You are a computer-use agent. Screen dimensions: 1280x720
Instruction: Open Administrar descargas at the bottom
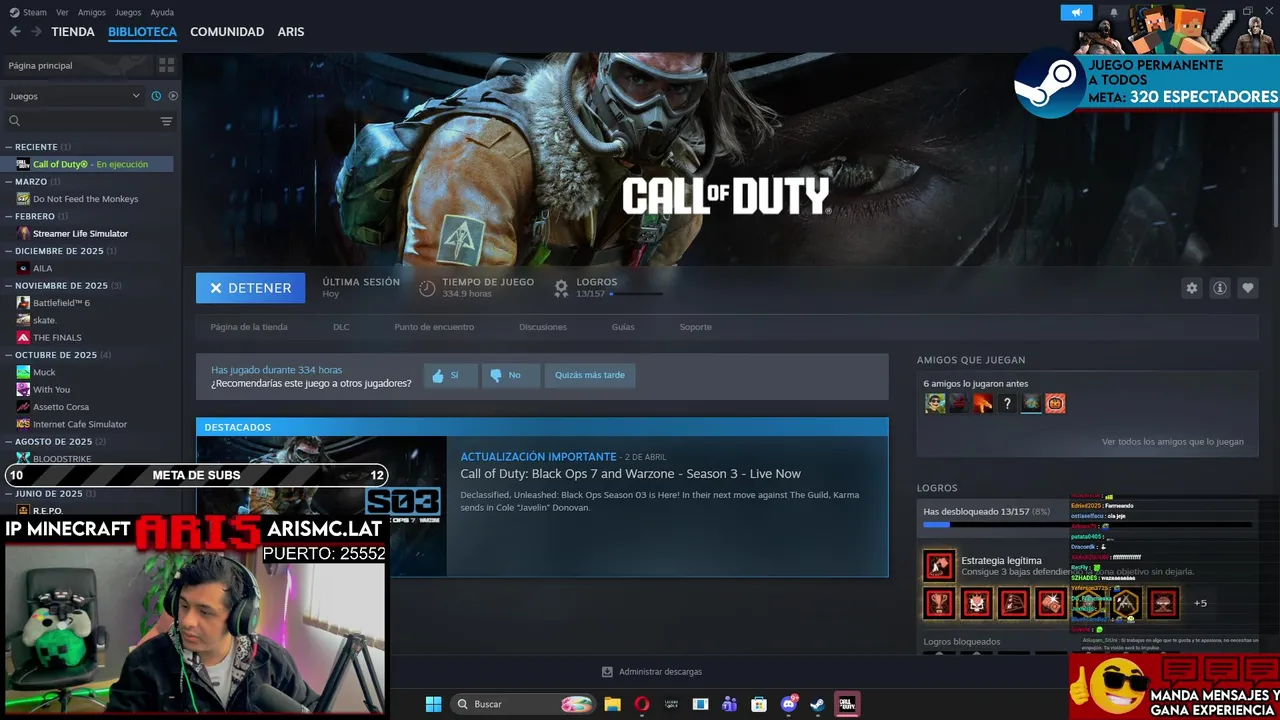click(x=652, y=672)
